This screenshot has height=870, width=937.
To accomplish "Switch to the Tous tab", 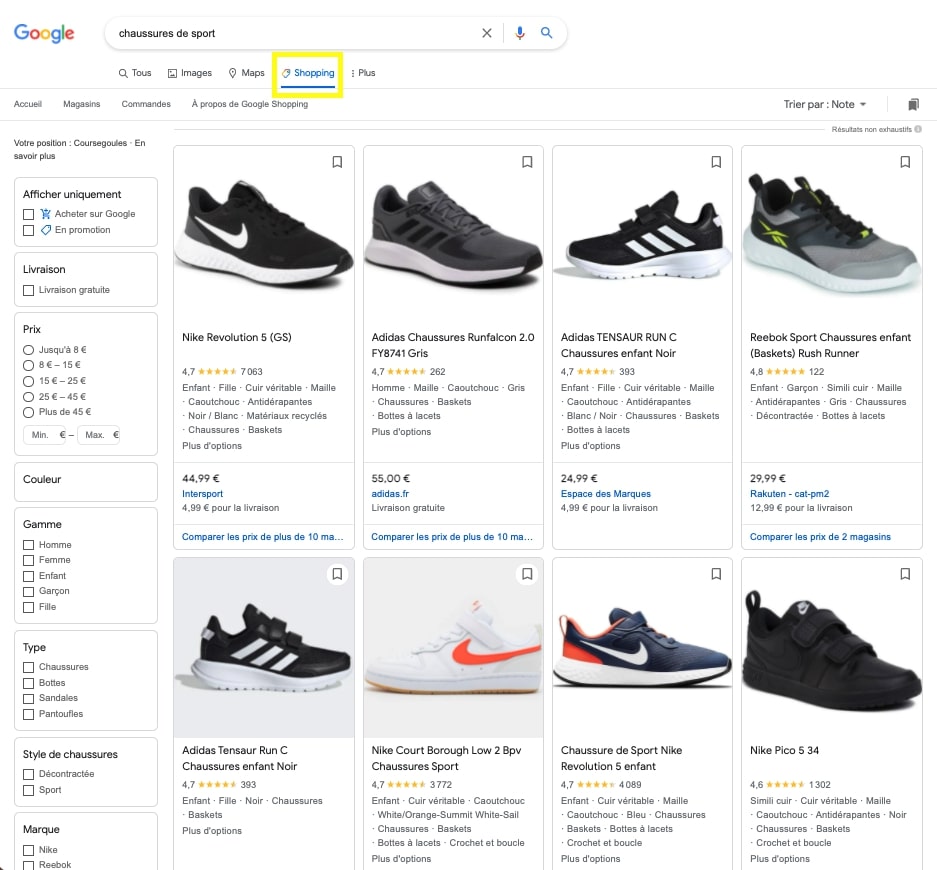I will point(135,73).
